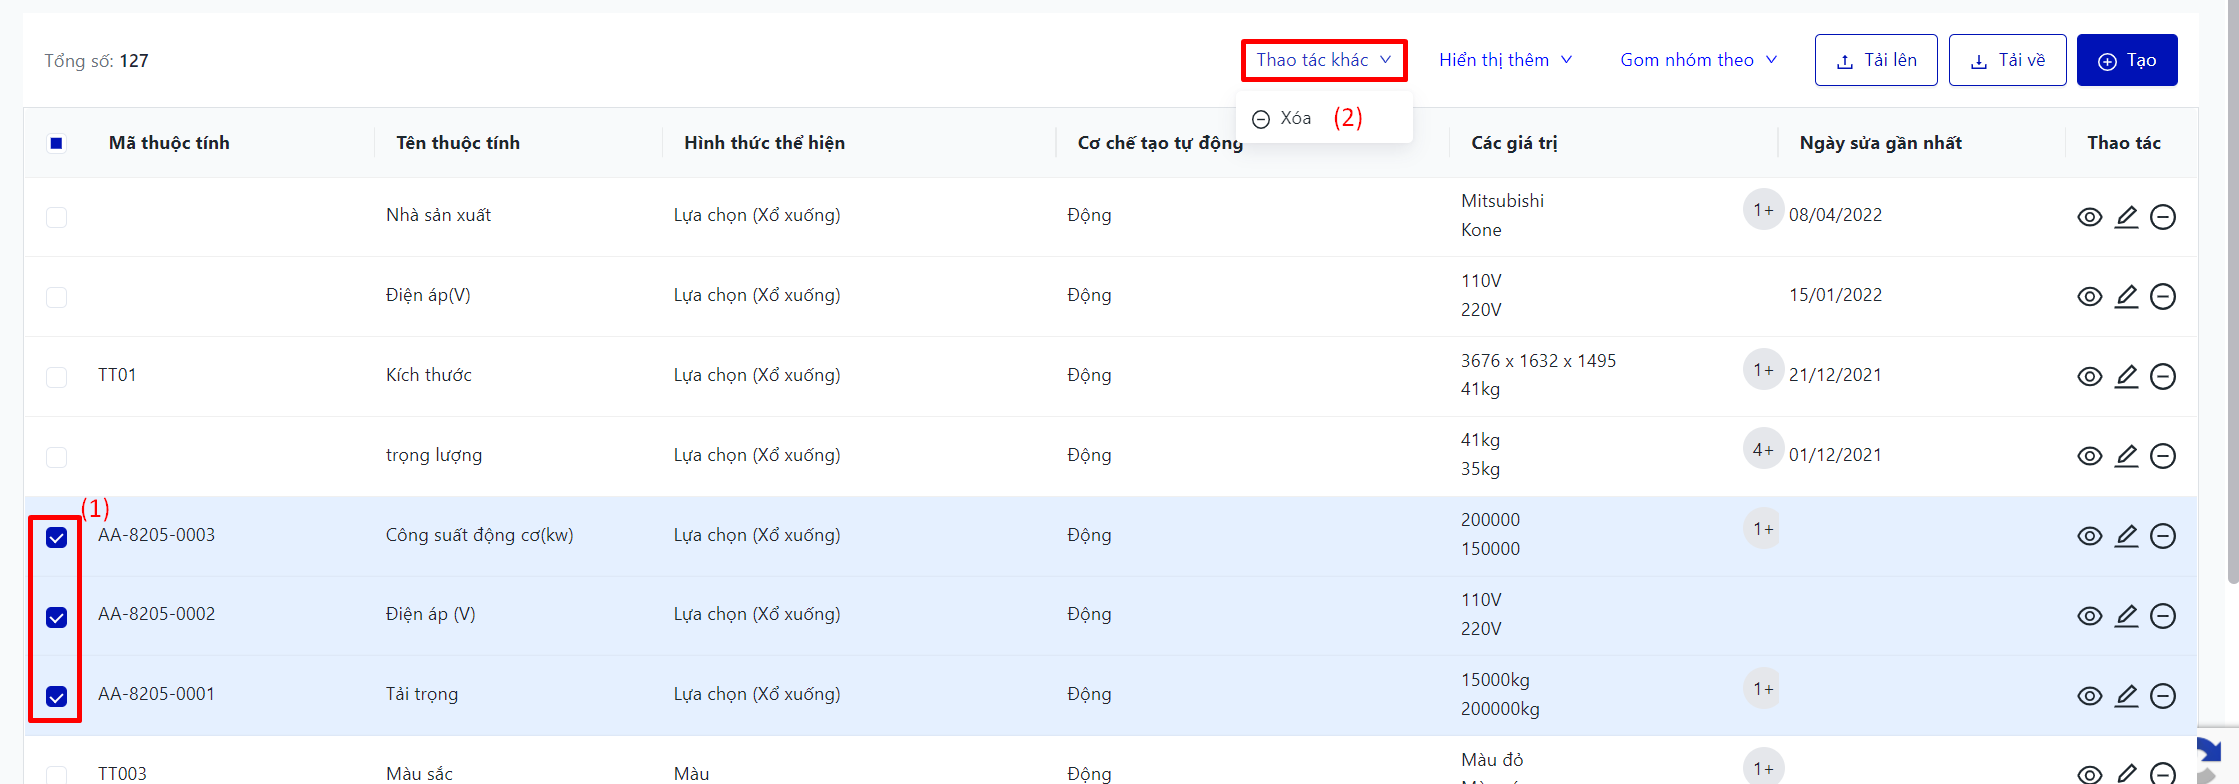Uncheck the AA-8205-0003 row checkbox
The height and width of the screenshot is (784, 2239).
click(57, 538)
